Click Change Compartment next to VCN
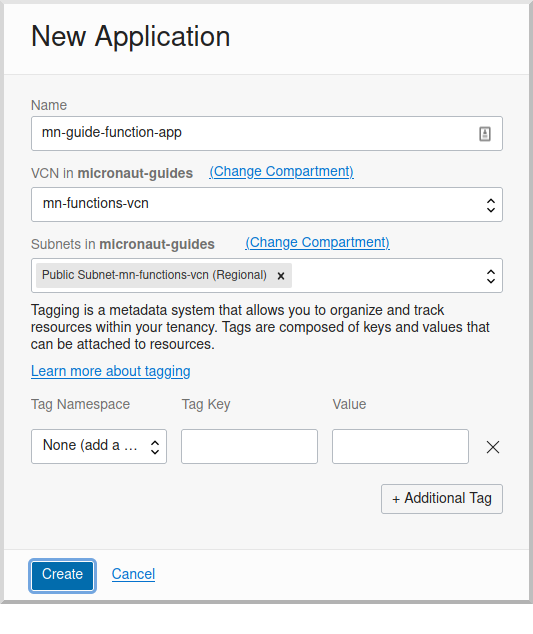This screenshot has height=634, width=533. point(281,171)
